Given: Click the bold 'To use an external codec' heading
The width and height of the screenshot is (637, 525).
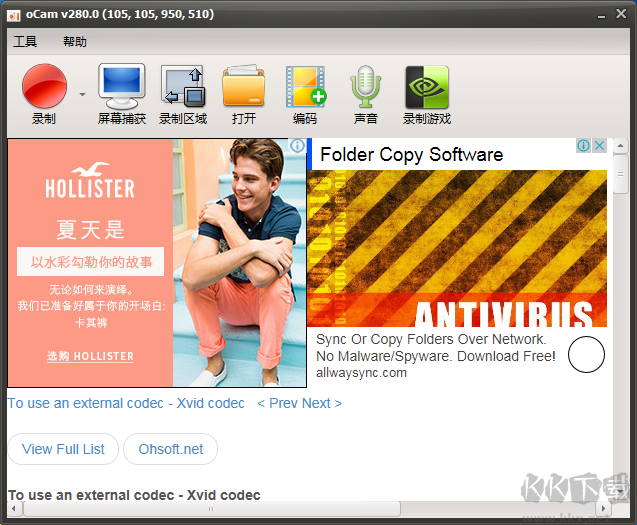Looking at the screenshot, I should click(134, 495).
